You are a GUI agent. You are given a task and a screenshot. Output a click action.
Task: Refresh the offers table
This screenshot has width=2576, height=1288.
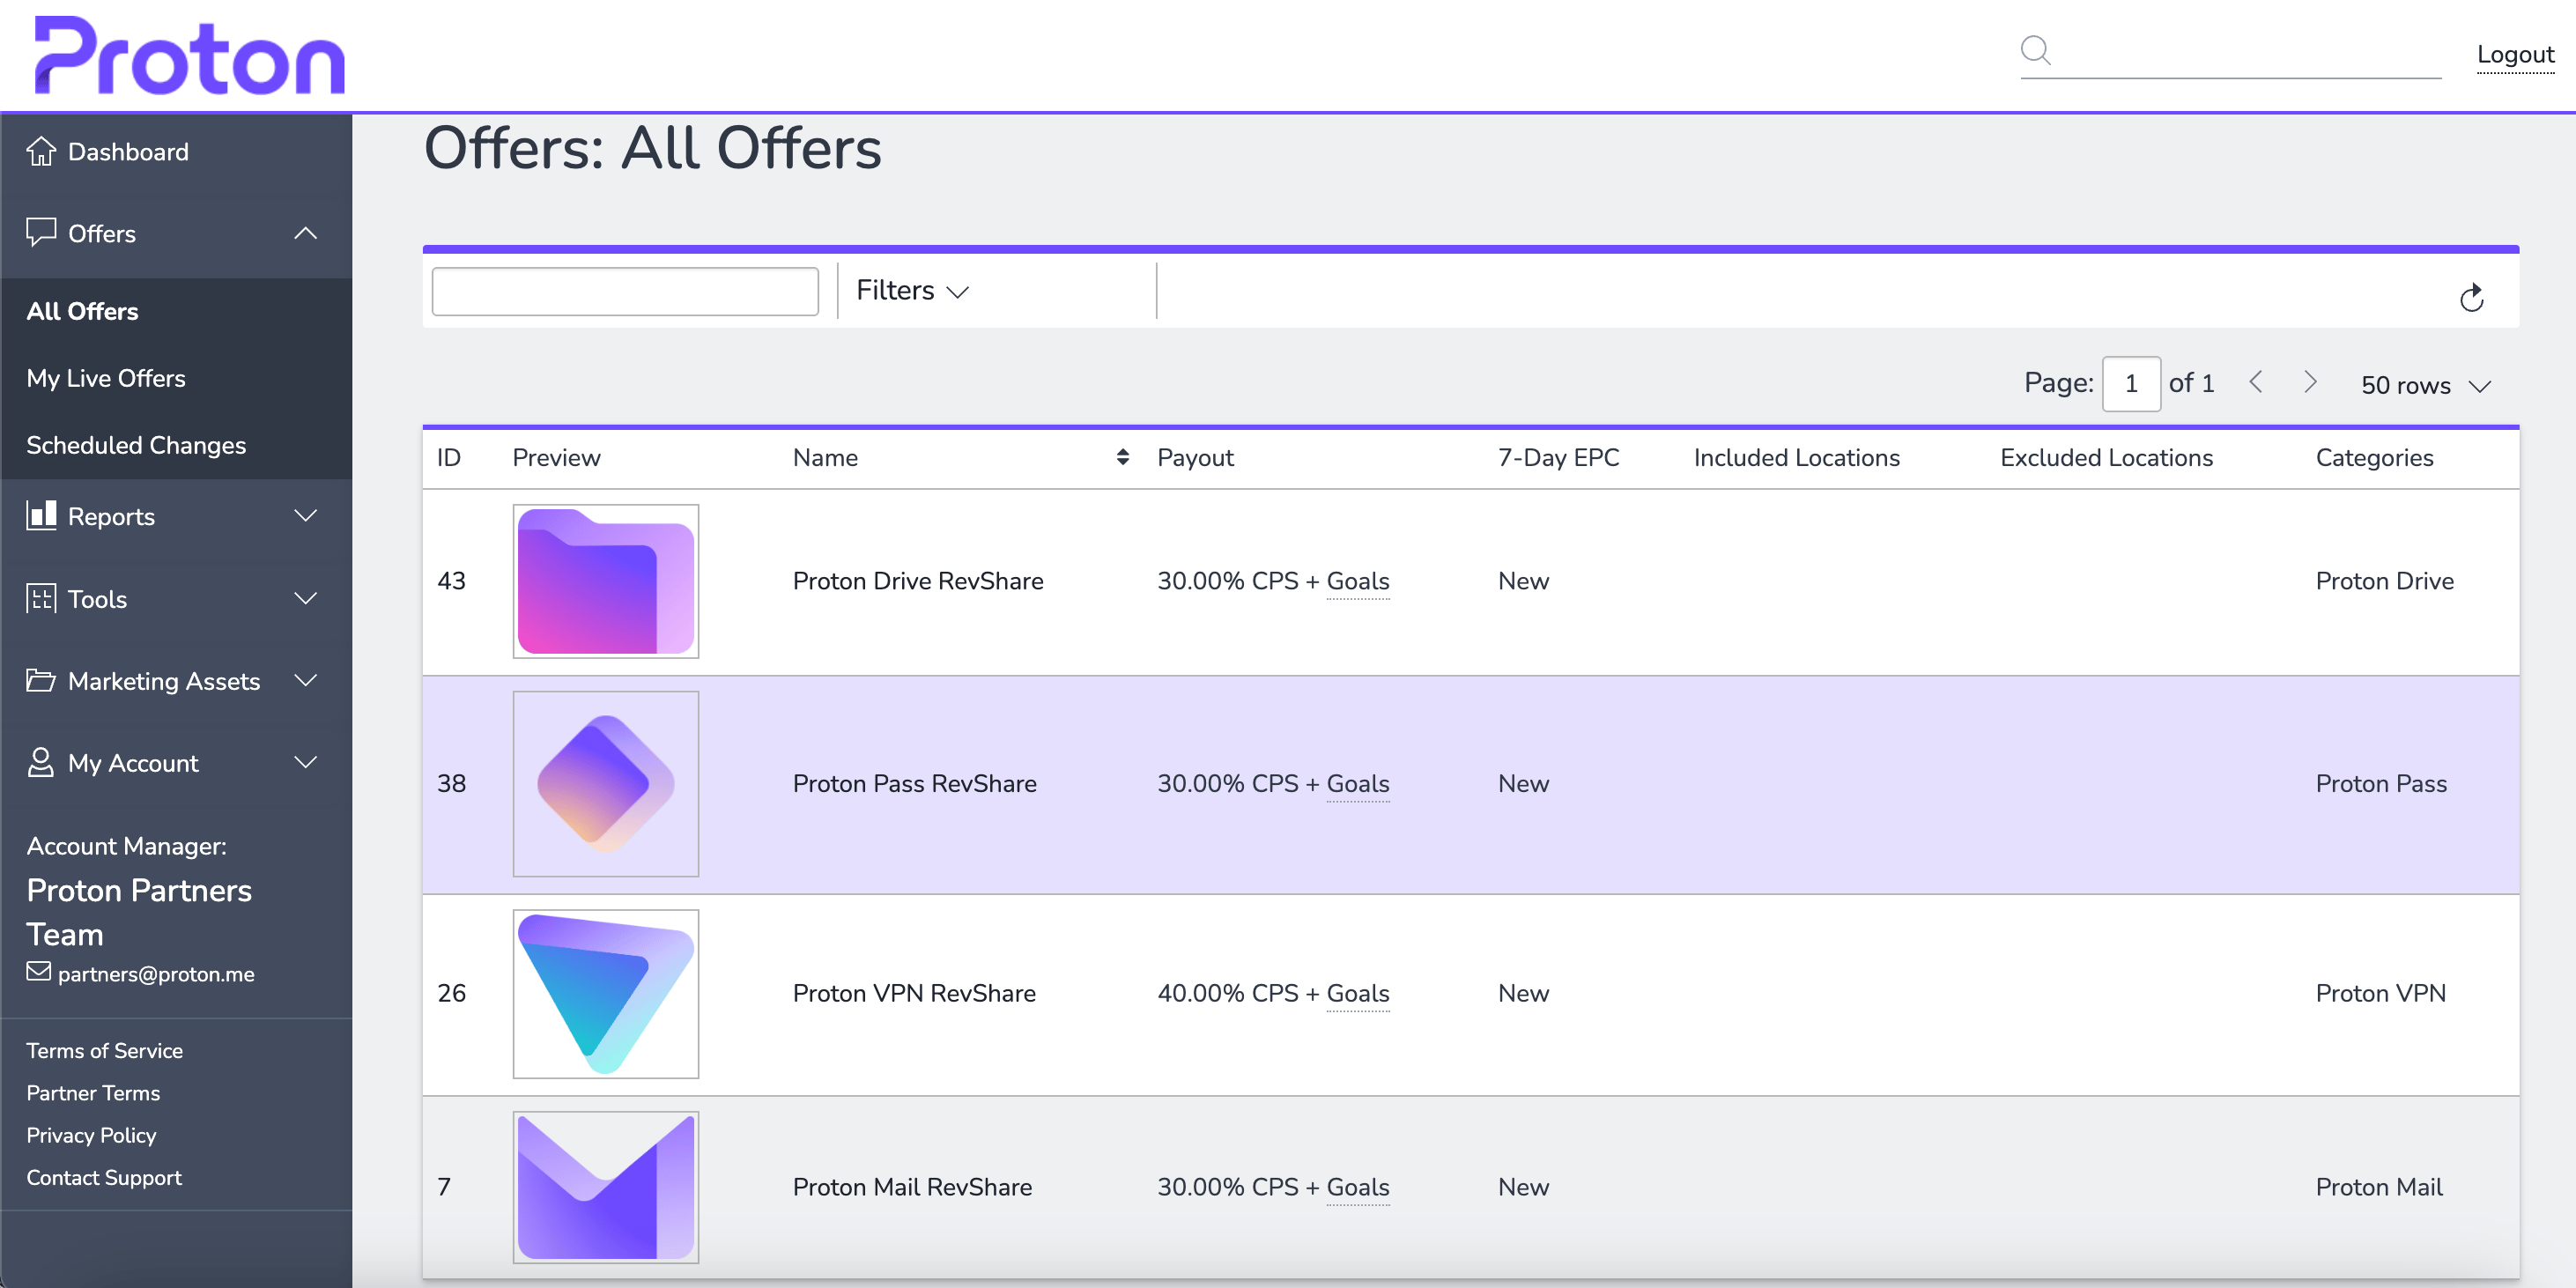[2471, 297]
